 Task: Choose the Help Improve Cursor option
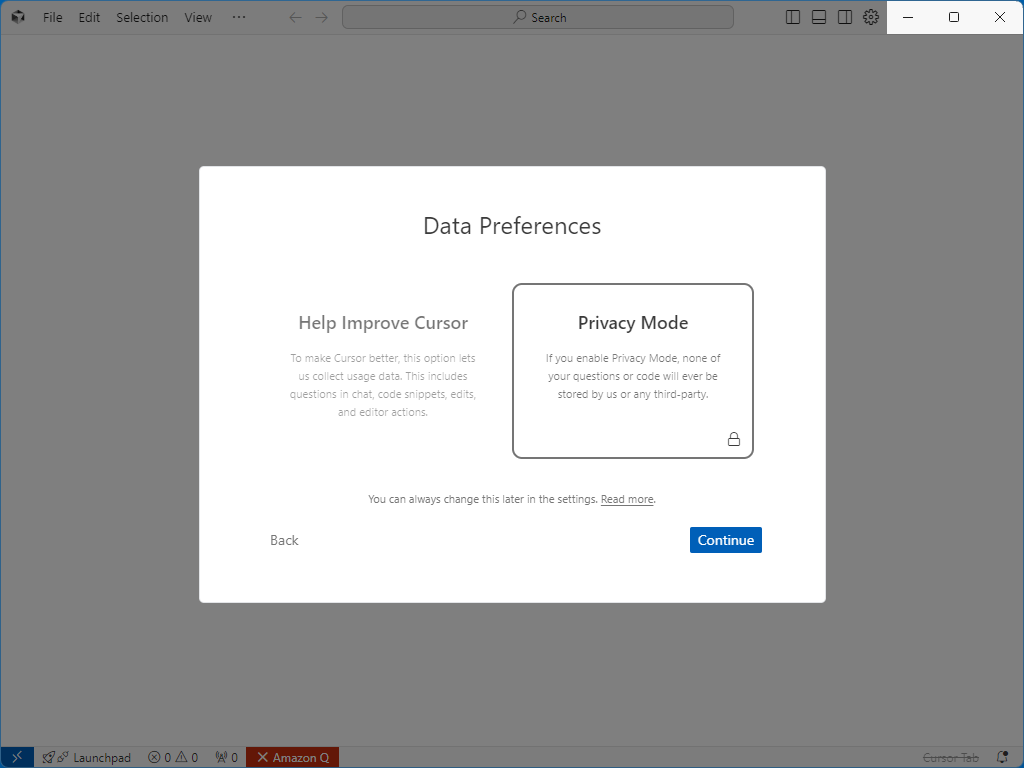coord(383,371)
